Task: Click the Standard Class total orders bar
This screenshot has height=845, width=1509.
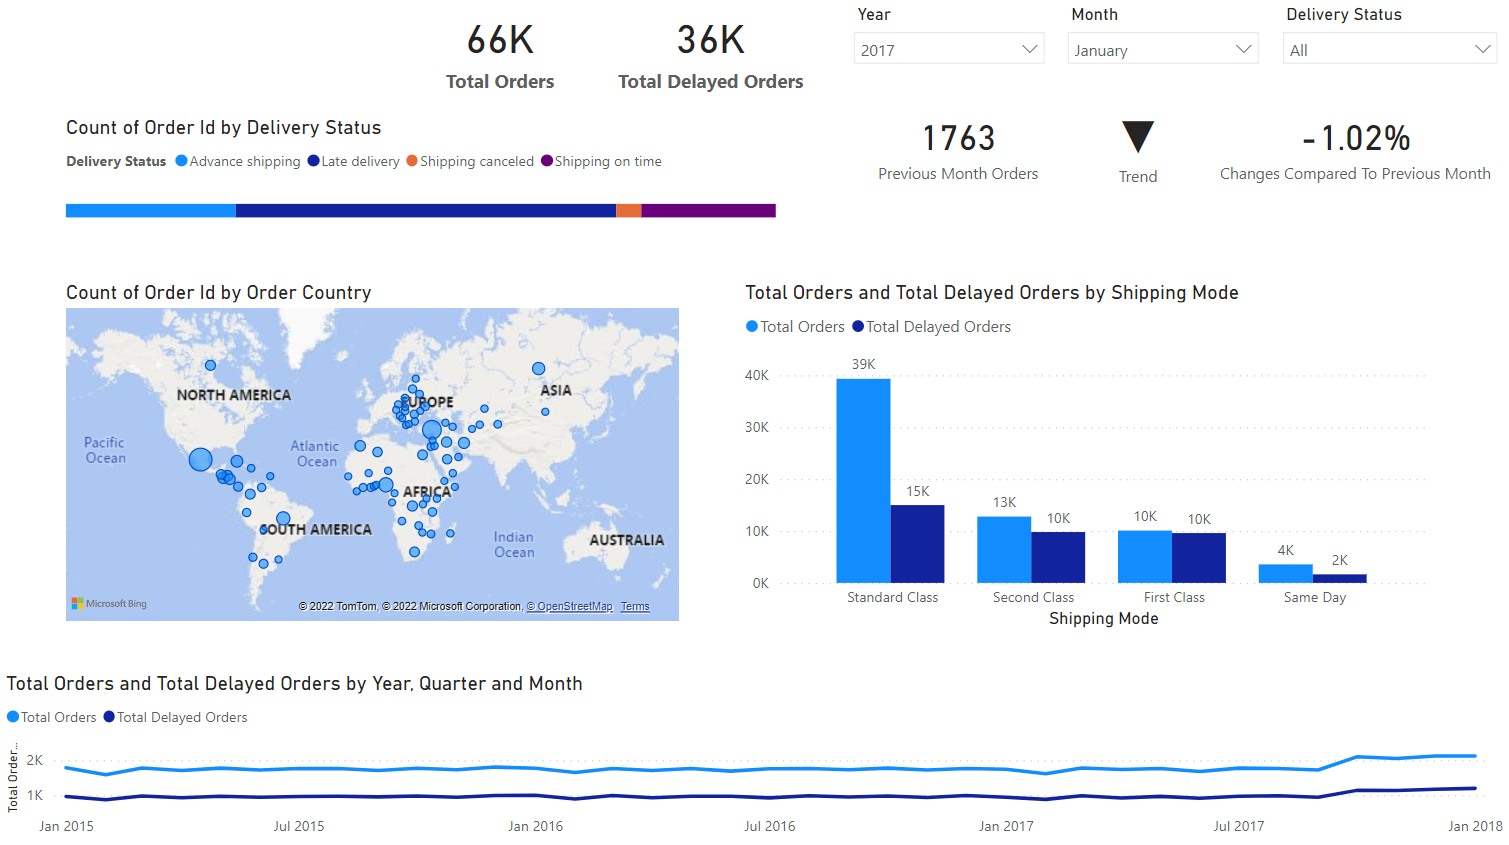Action: (x=863, y=480)
